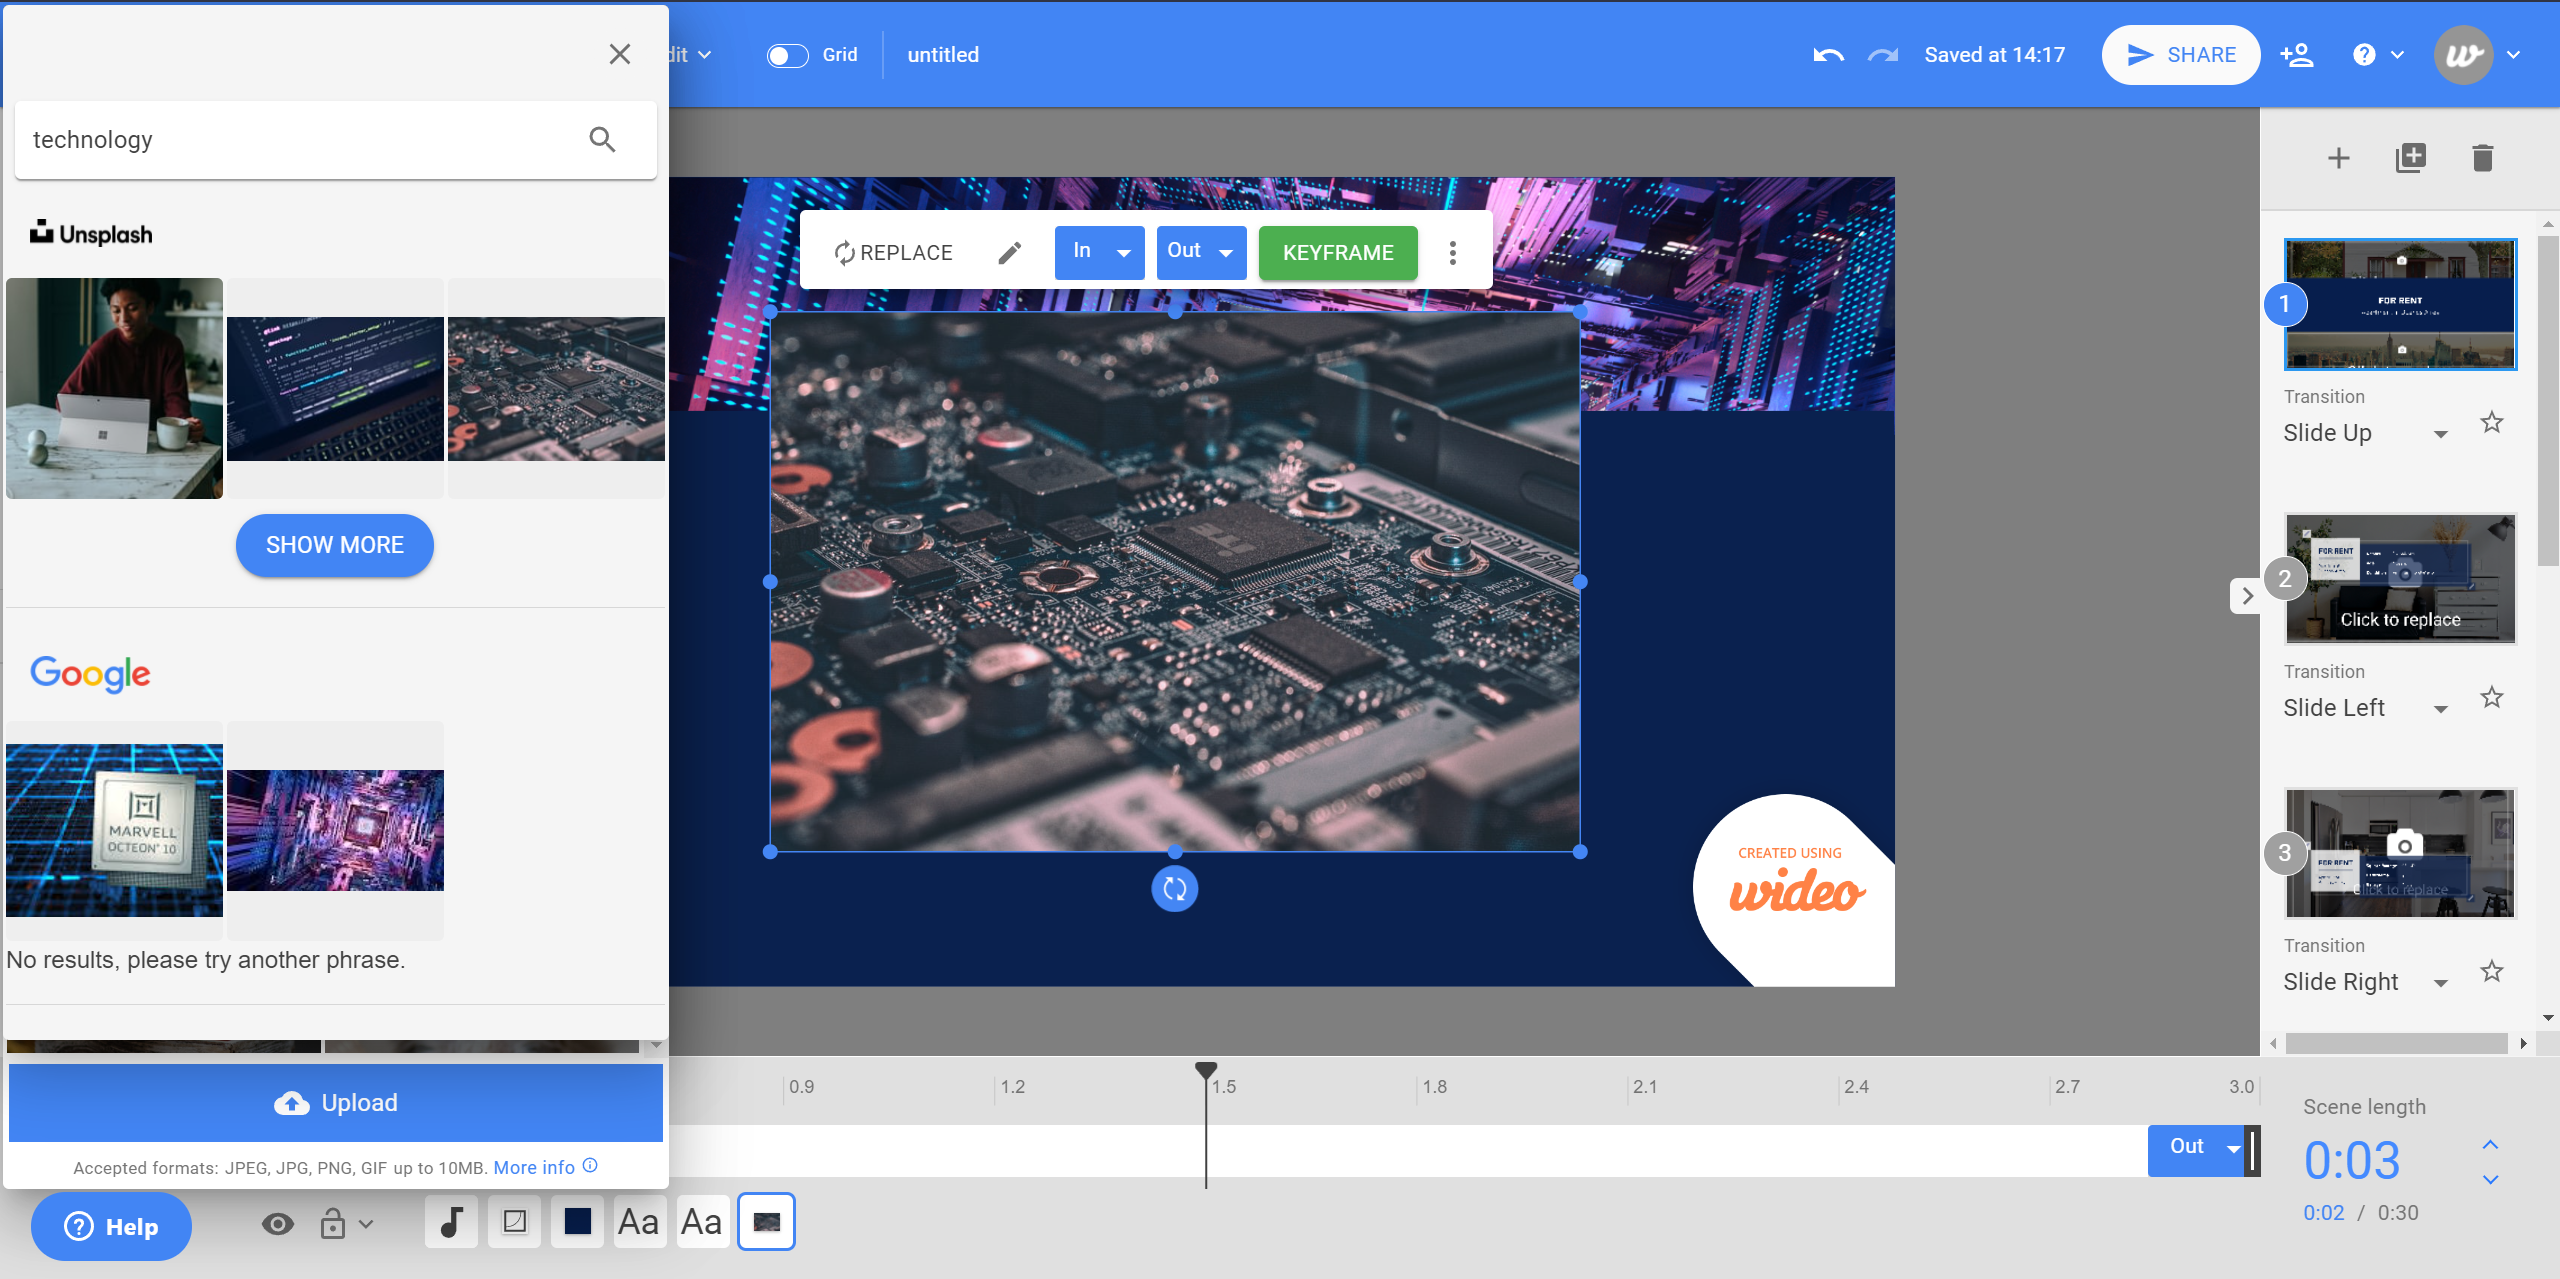The width and height of the screenshot is (2560, 1279).
Task: Select purple neon city image
Action: pos(335,830)
